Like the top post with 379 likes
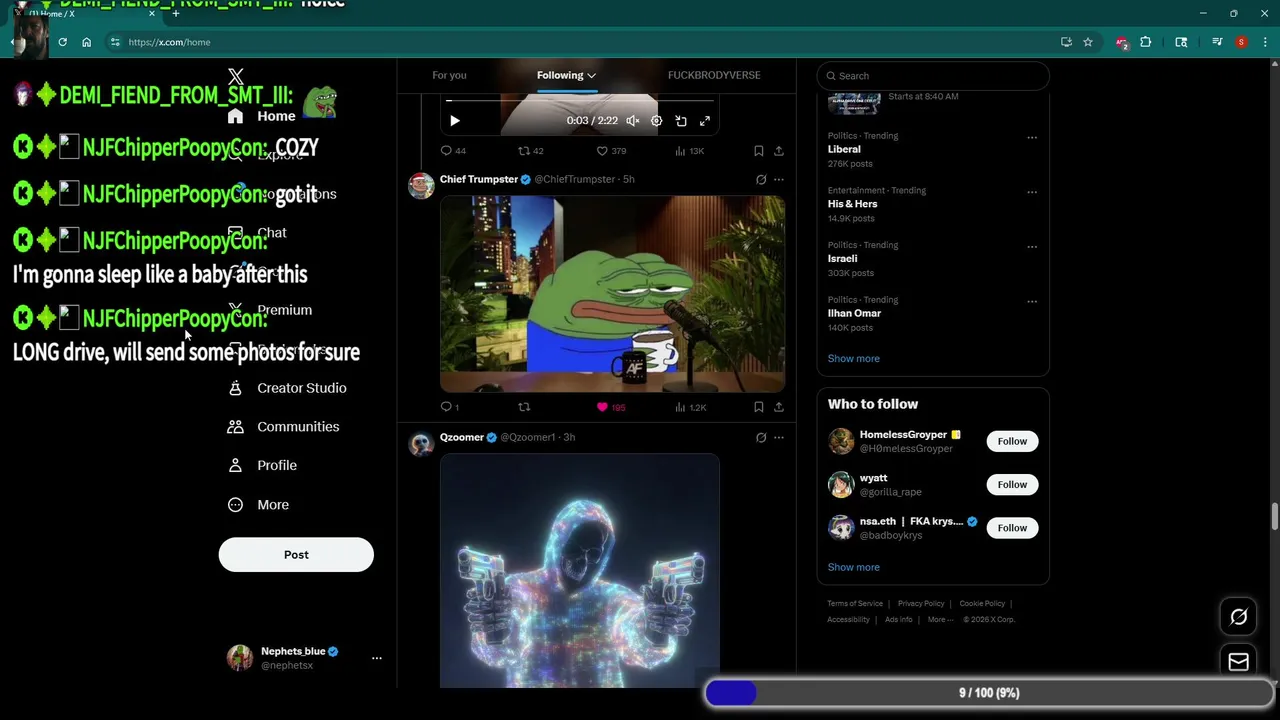The image size is (1280, 720). (611, 151)
